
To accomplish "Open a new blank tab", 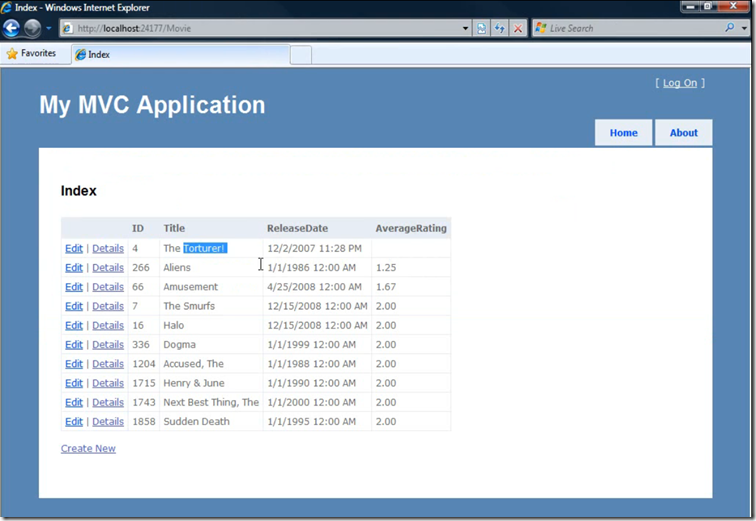I will point(301,55).
